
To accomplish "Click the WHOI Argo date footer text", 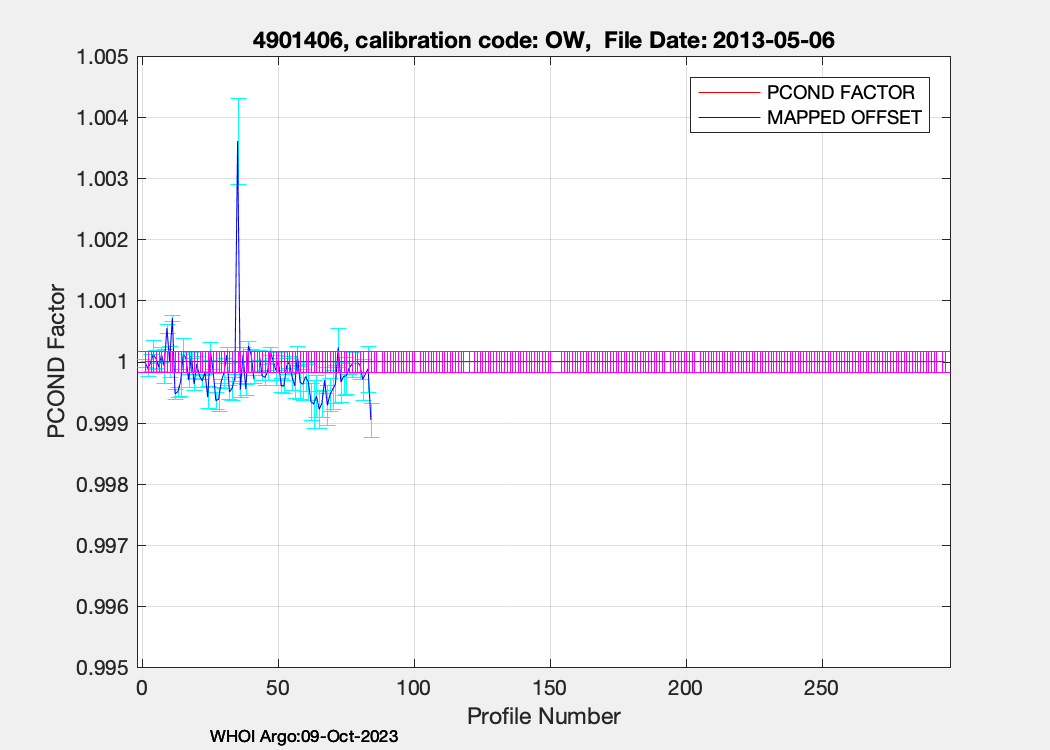I will (x=304, y=736).
